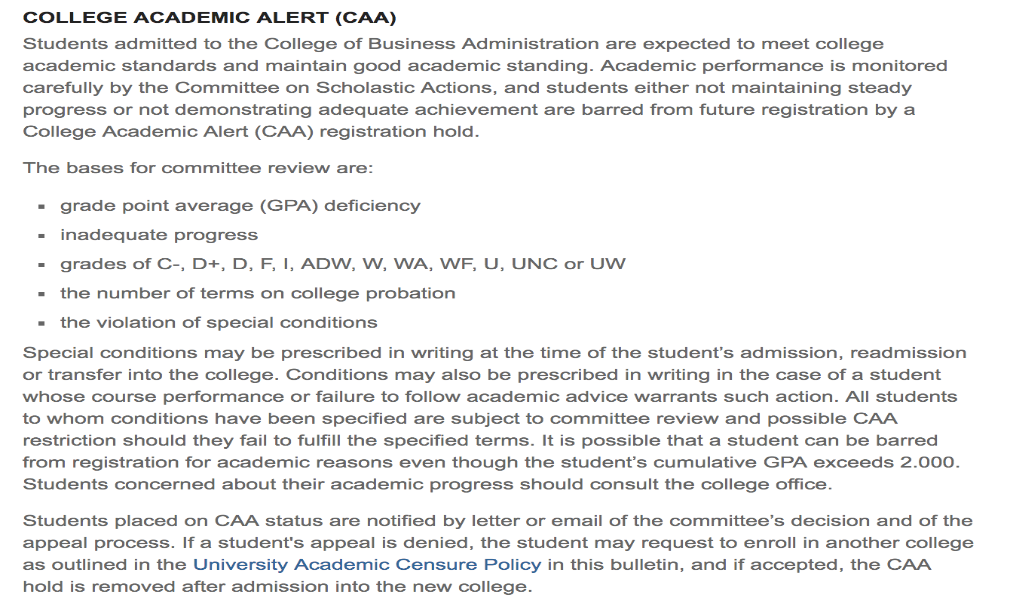
Task: Click "The bases for committee review are:" line
Action: (x=198, y=167)
